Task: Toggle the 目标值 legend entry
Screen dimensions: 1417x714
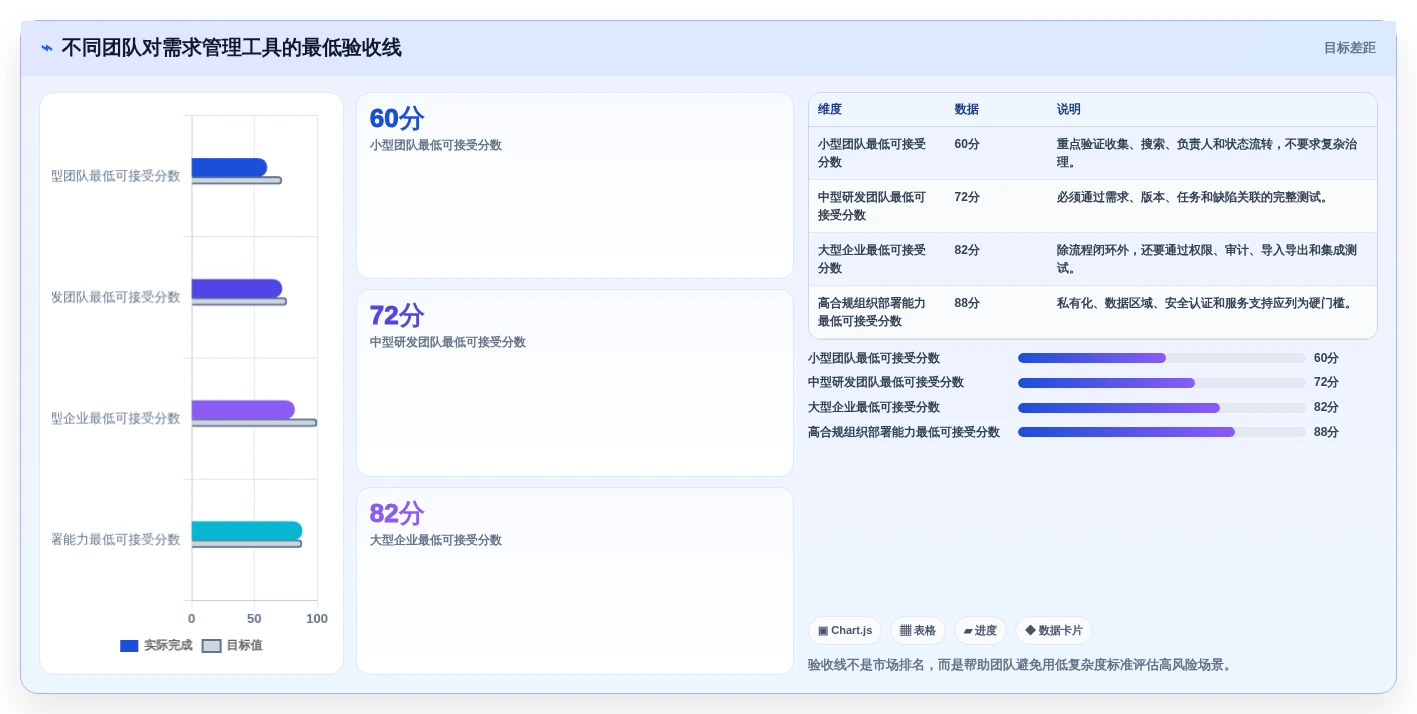Action: coord(232,646)
